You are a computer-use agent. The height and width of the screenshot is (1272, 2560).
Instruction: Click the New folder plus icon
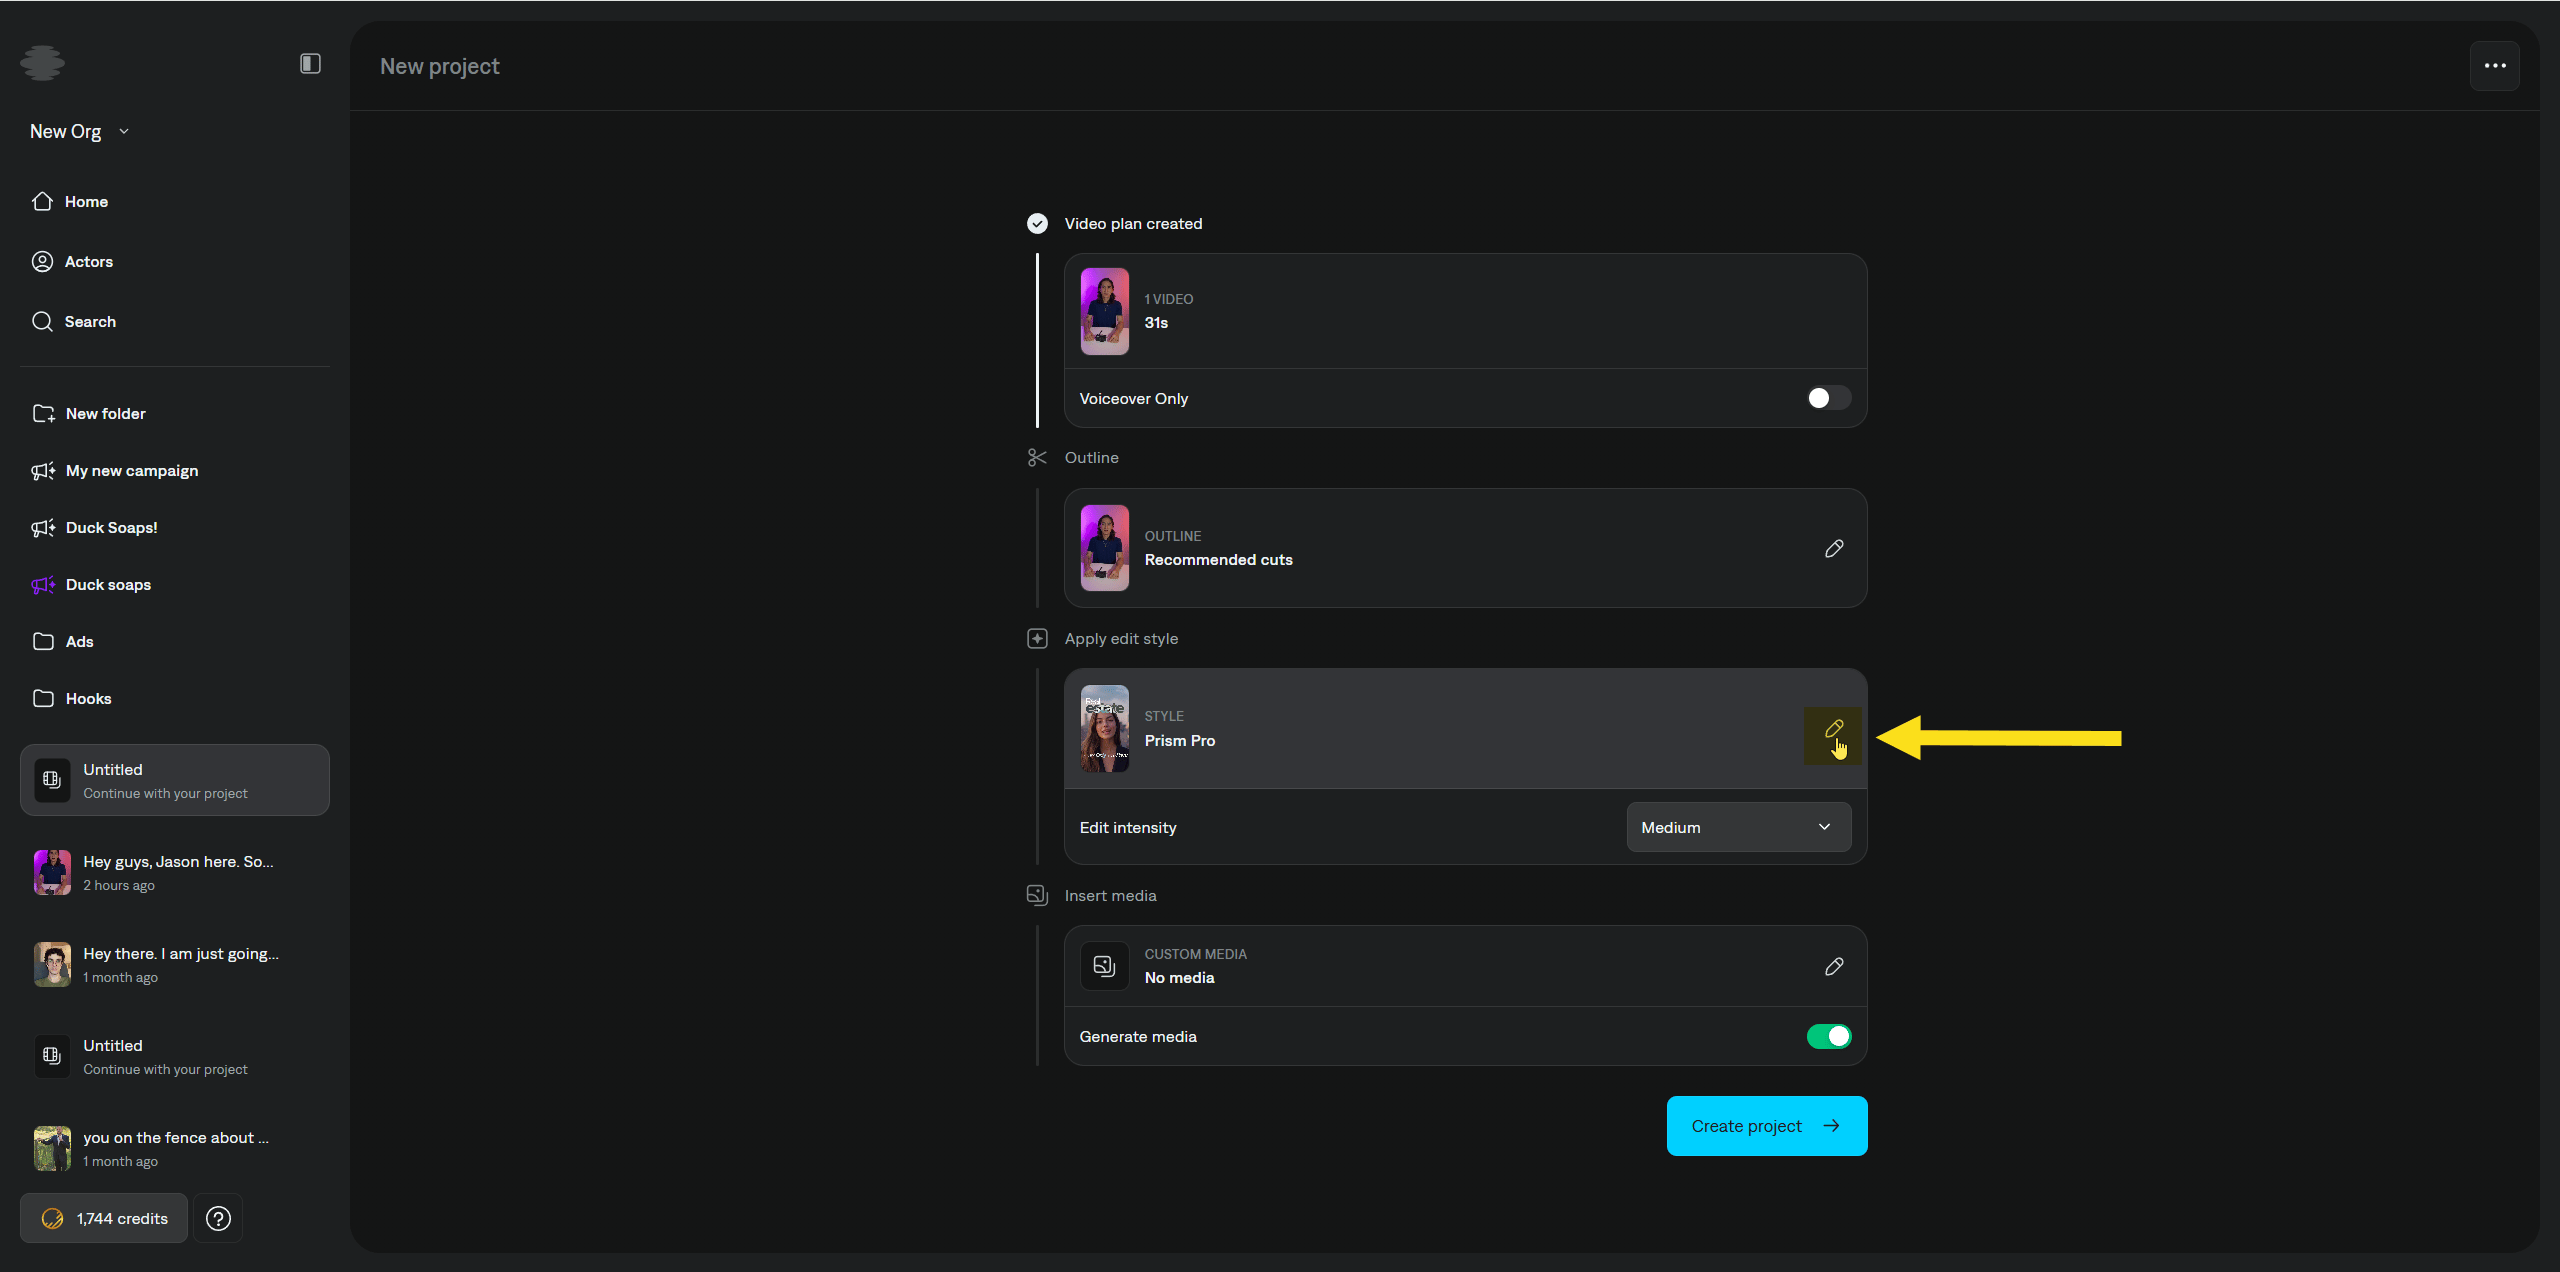pos(43,414)
